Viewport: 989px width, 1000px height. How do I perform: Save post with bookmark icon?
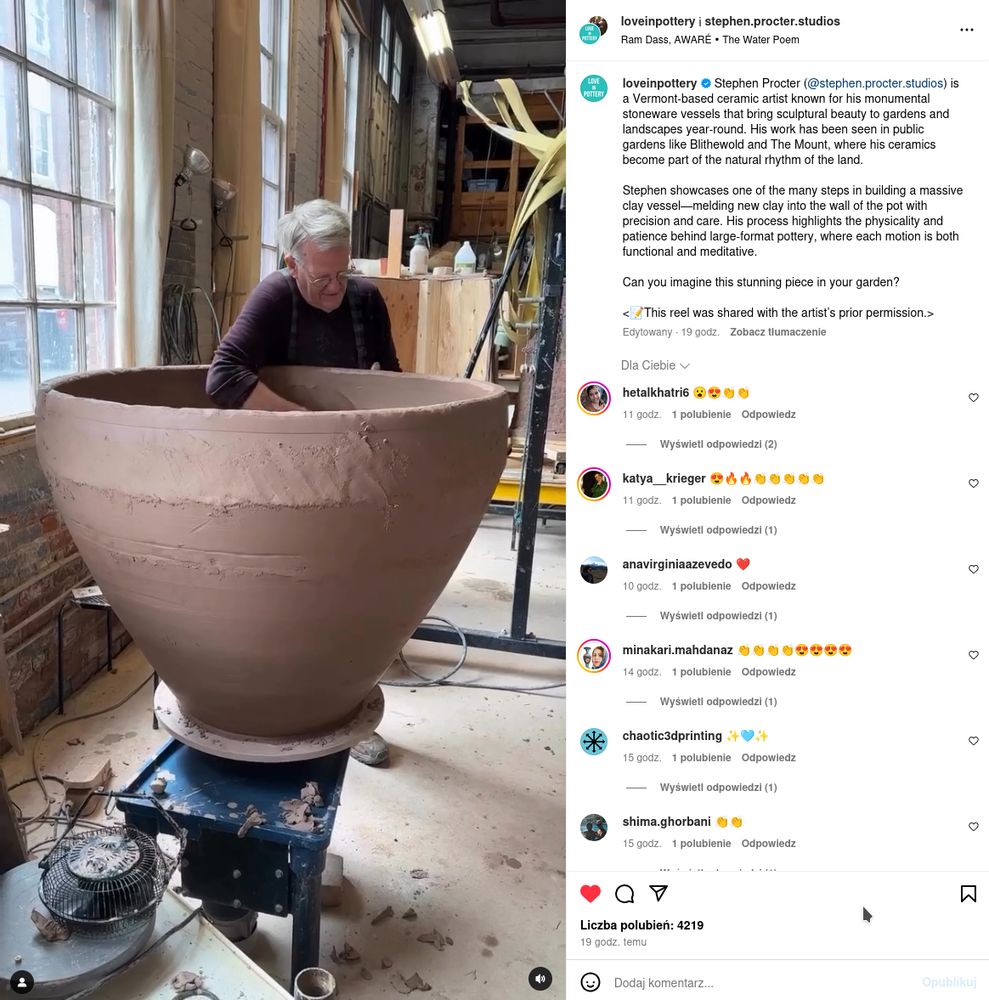968,893
